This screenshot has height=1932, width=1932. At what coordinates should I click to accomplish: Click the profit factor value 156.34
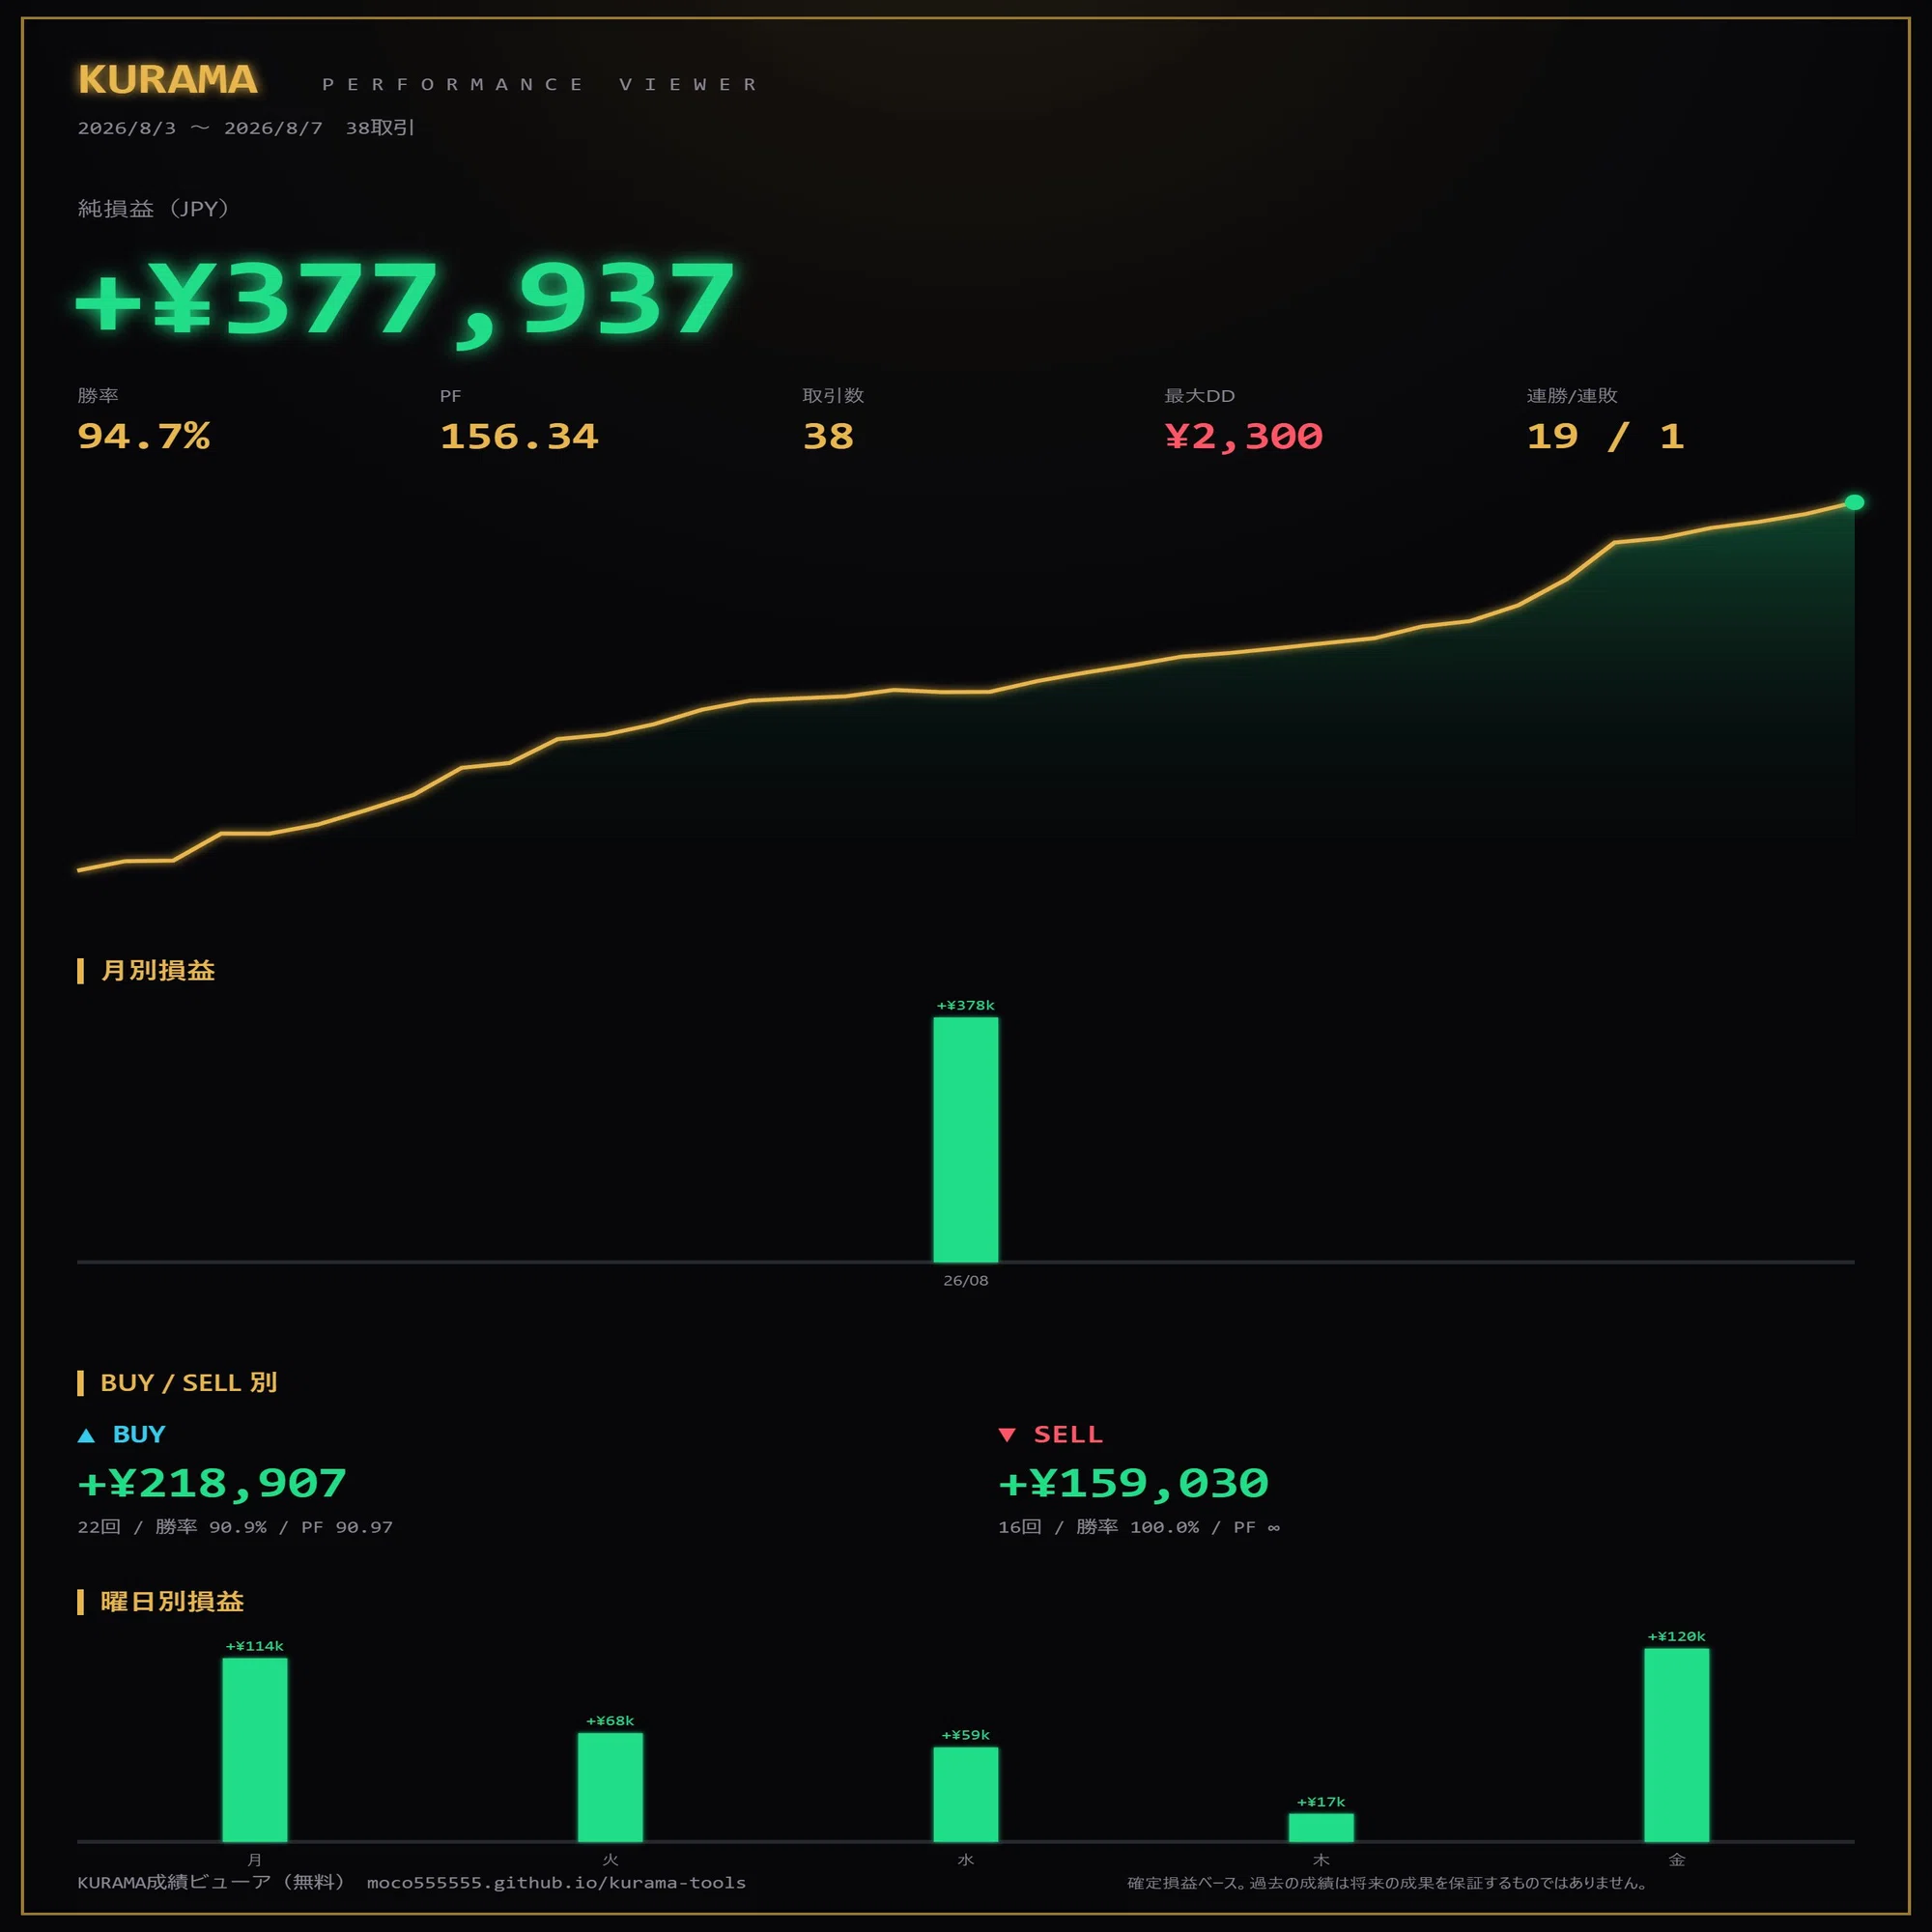click(x=519, y=436)
